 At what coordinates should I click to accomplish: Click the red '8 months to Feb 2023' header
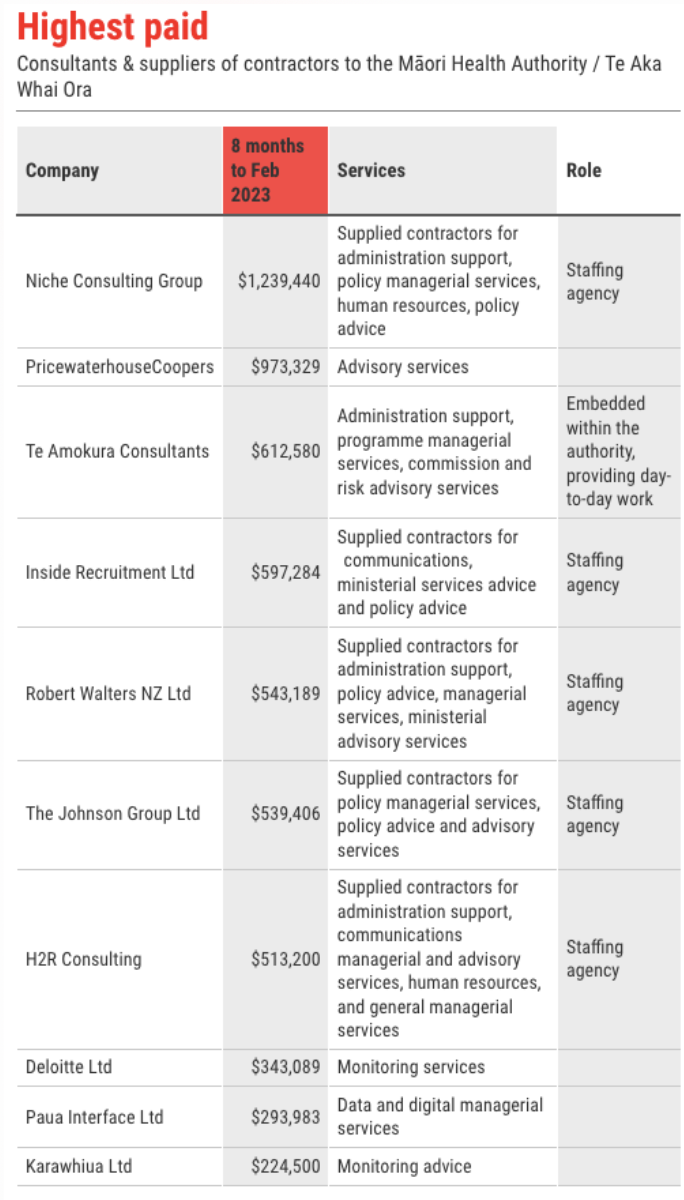pos(275,170)
